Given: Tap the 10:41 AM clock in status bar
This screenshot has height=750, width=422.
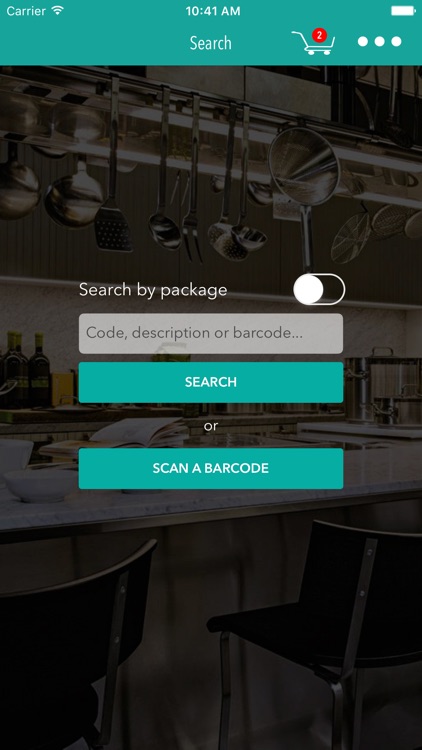Looking at the screenshot, I should coord(213,11).
